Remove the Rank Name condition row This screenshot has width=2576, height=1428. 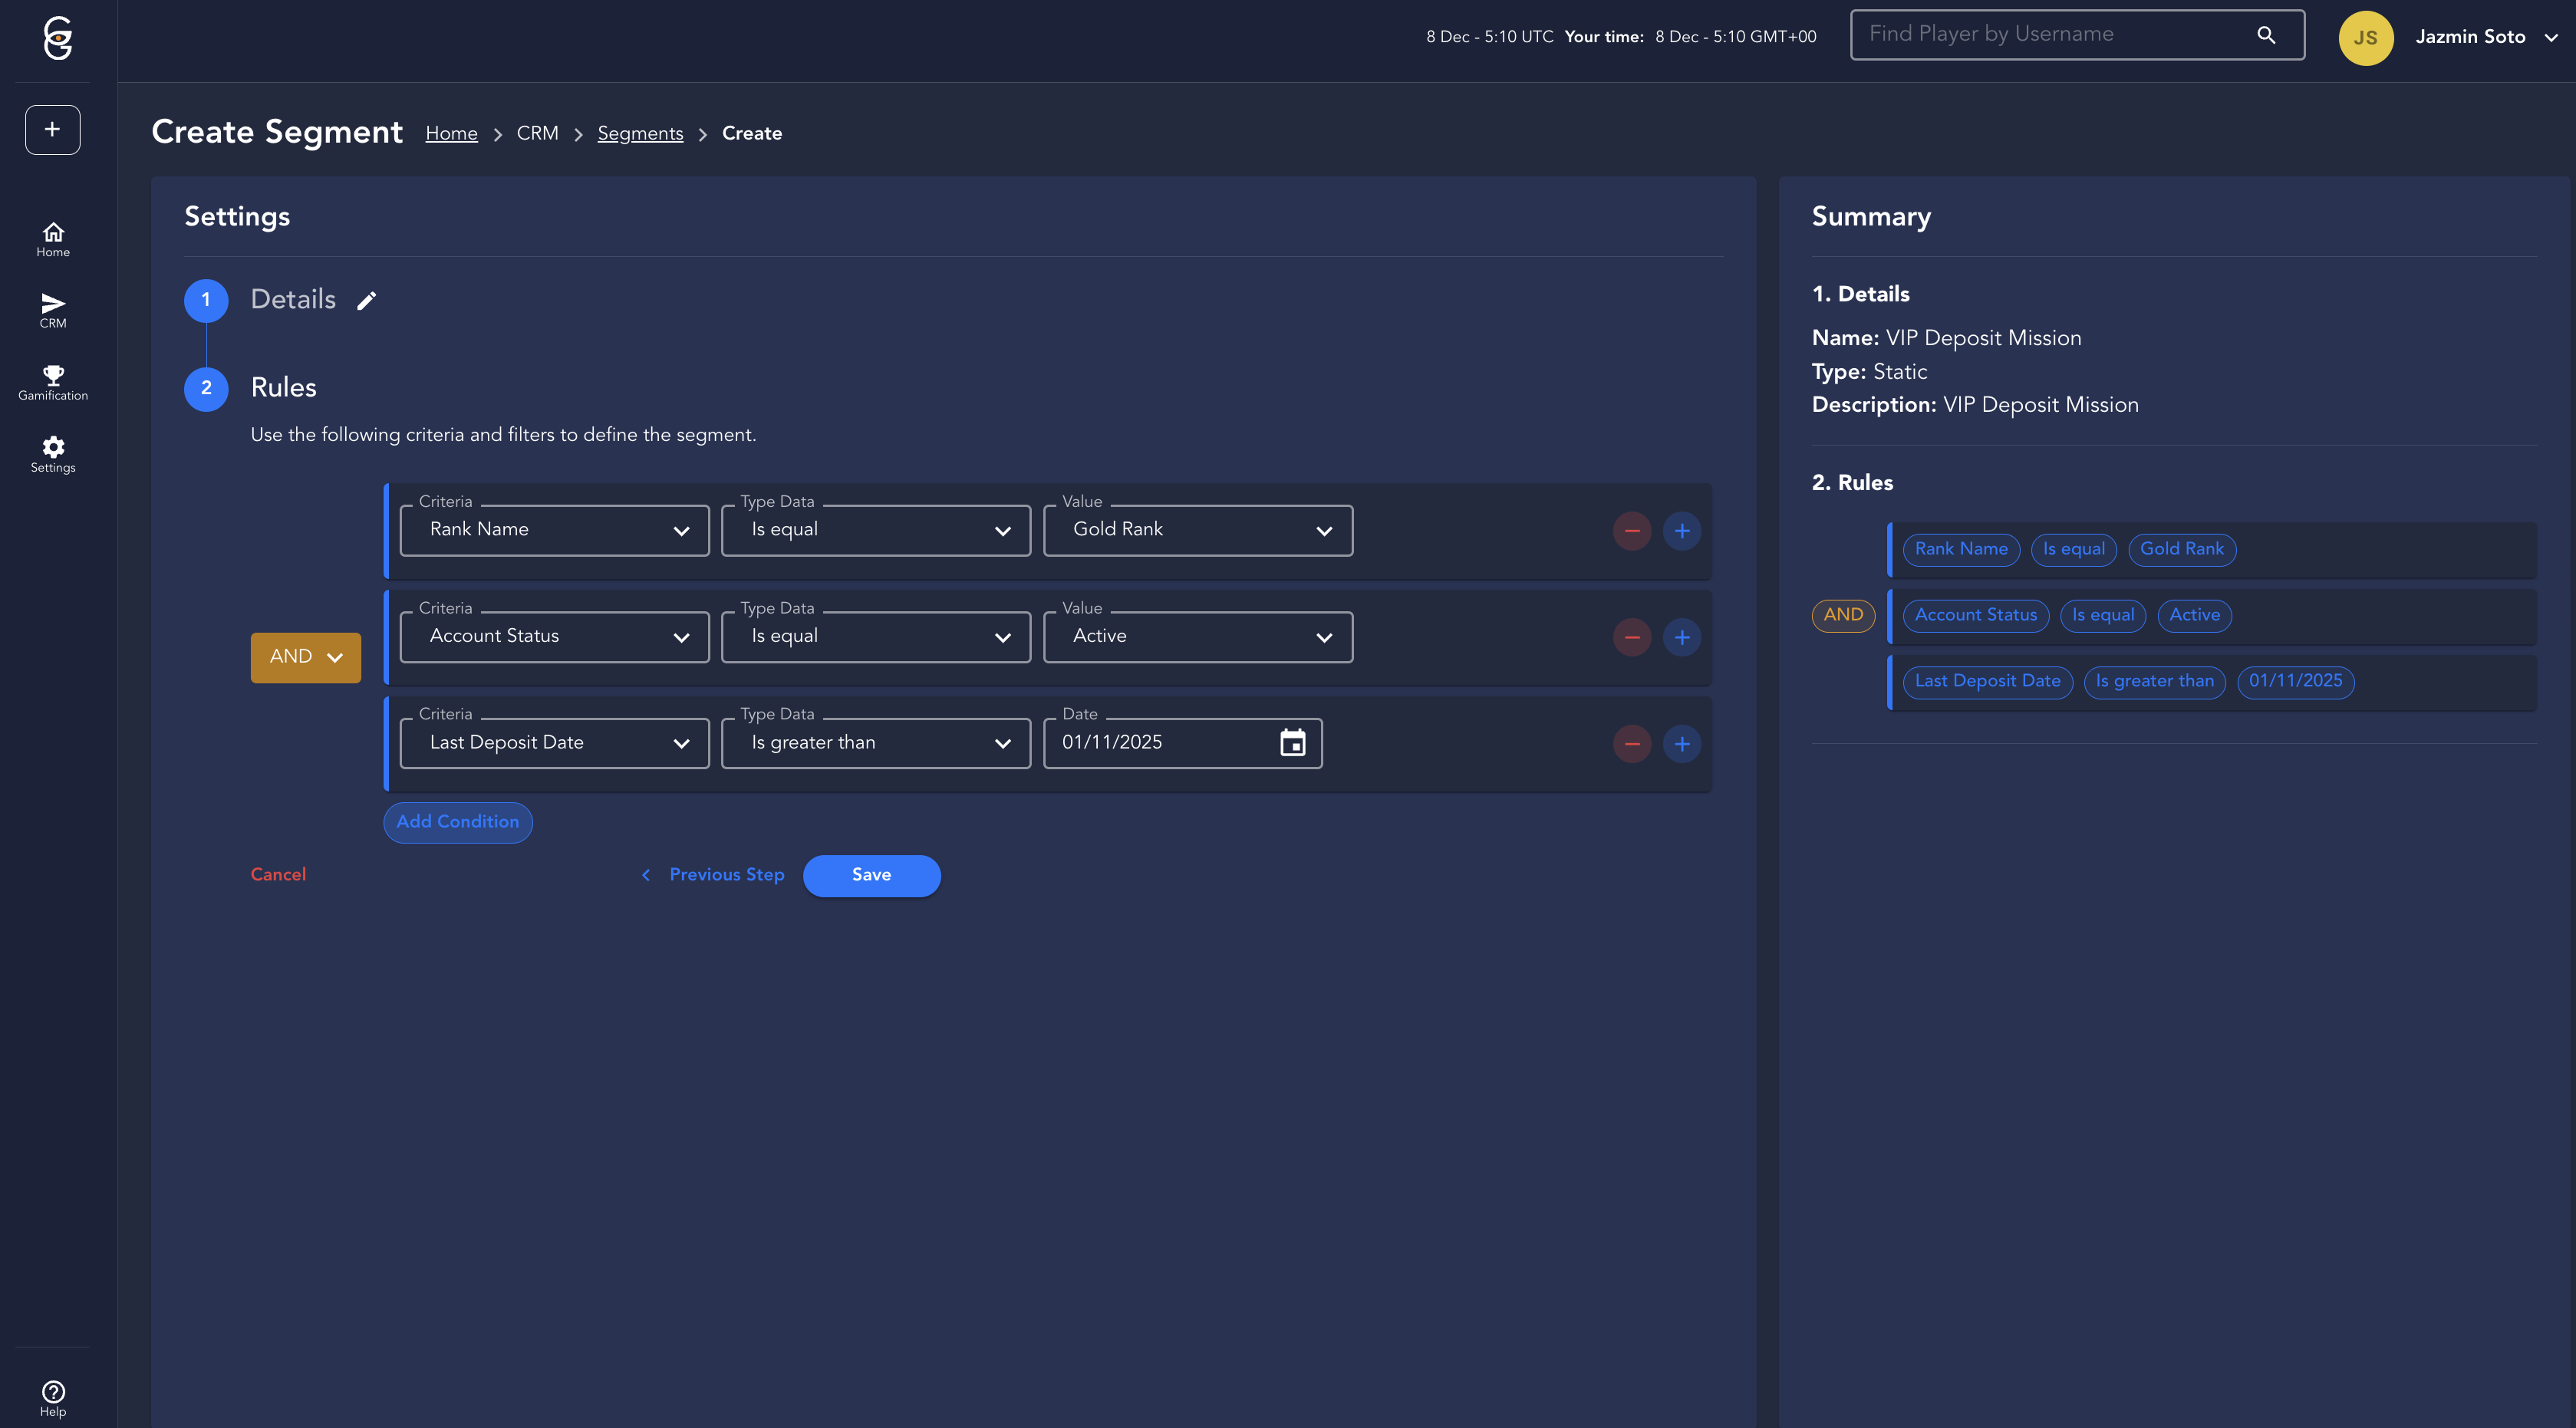1631,531
